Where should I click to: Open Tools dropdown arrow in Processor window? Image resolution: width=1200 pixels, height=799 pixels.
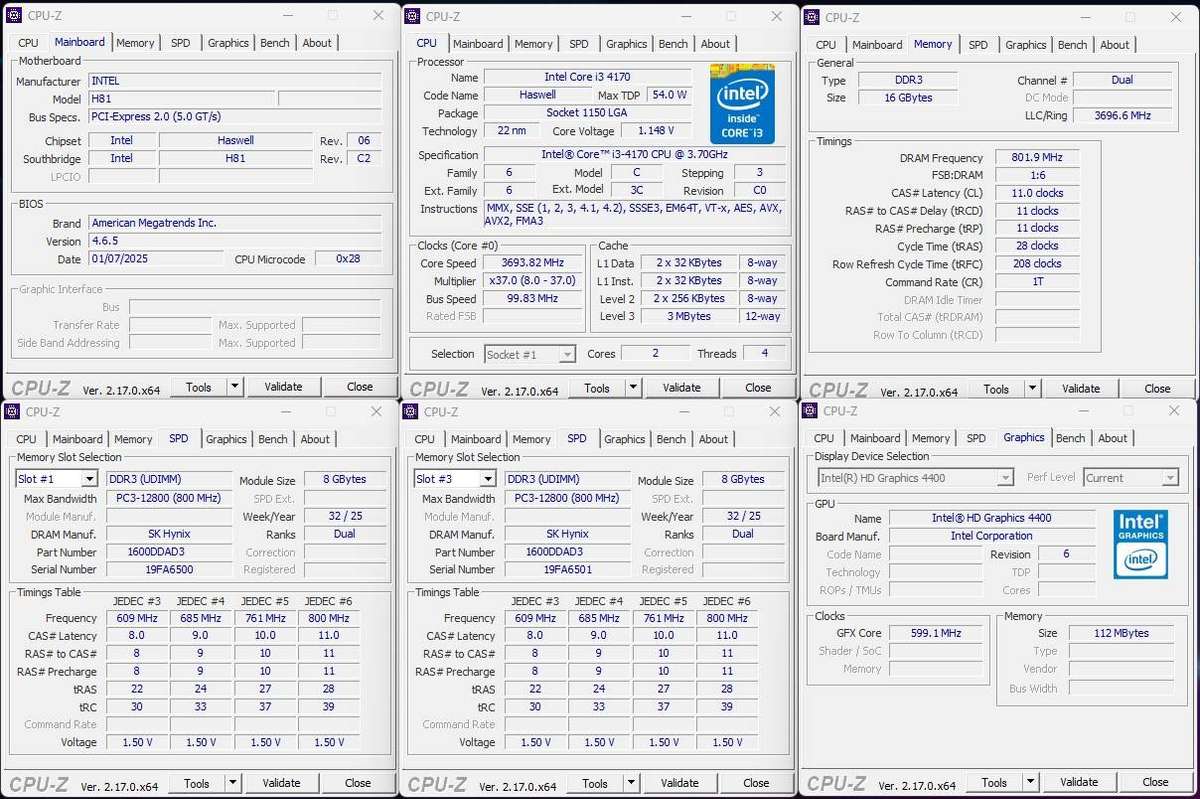pos(633,388)
